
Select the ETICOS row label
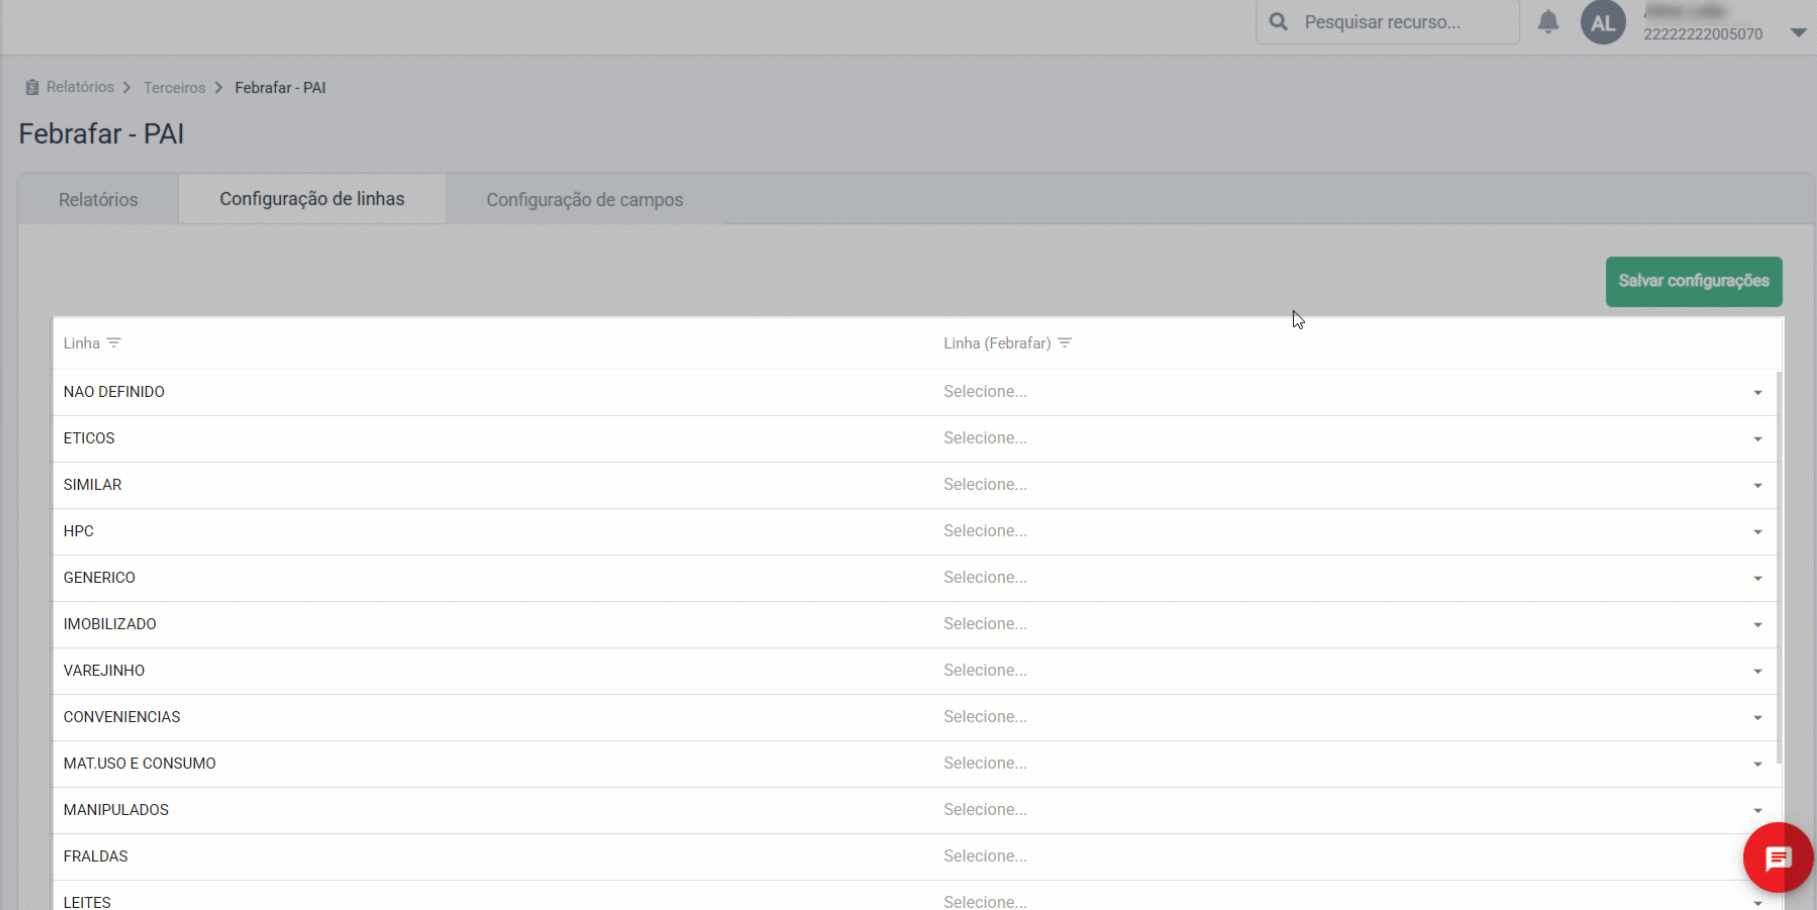click(89, 438)
